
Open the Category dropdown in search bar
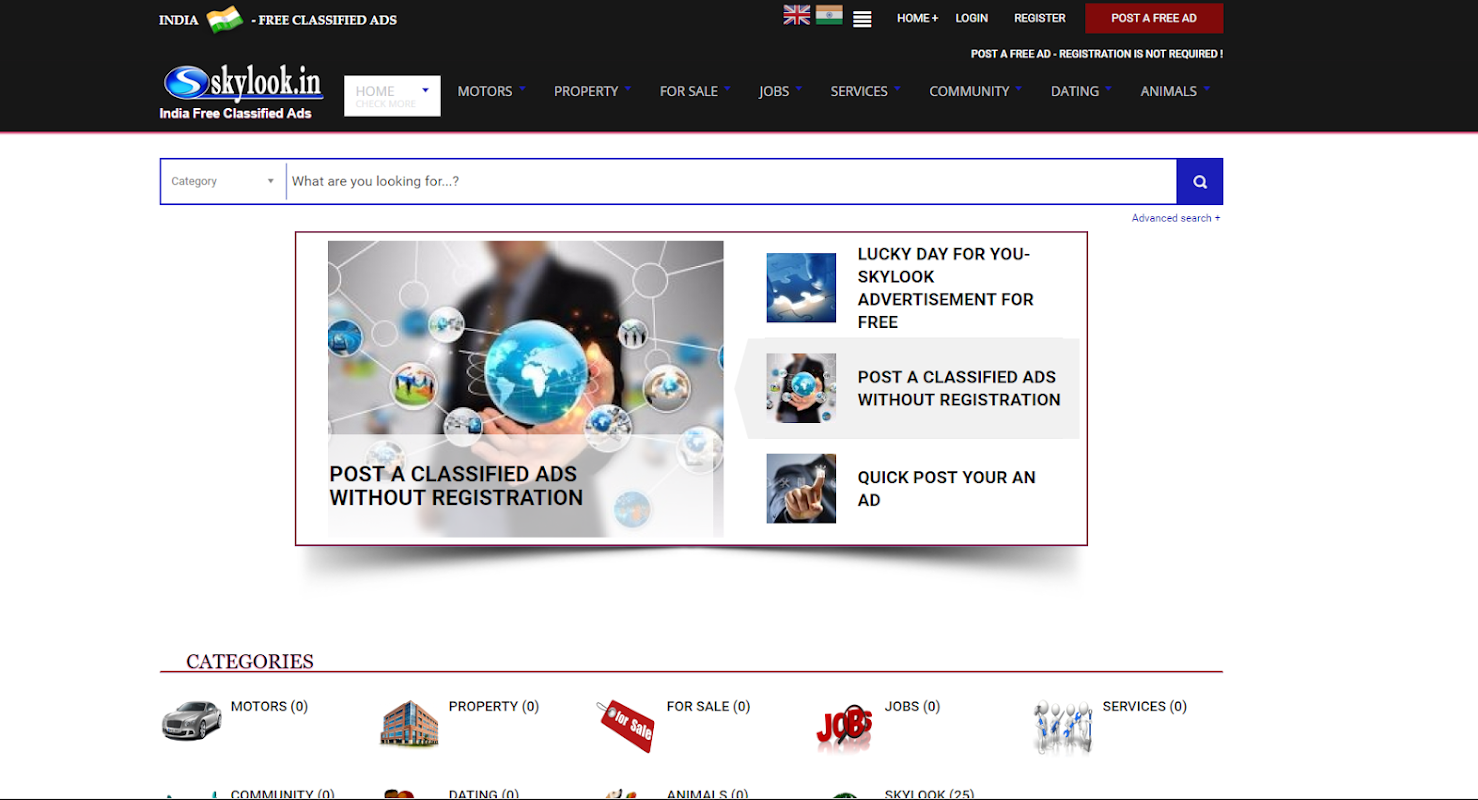point(223,182)
